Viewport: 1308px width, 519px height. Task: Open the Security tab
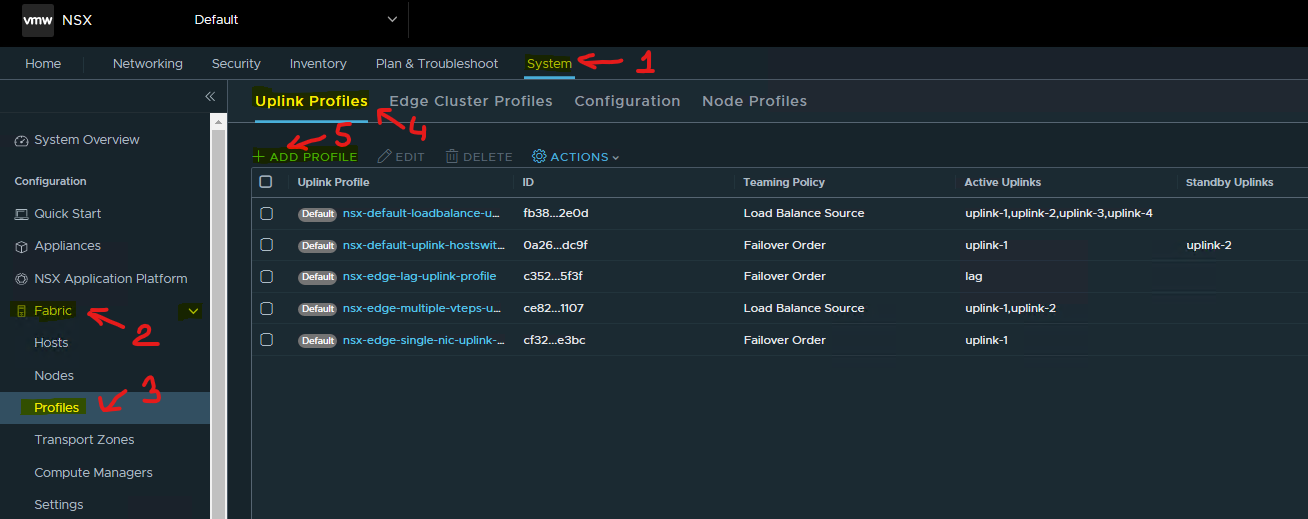pos(236,64)
